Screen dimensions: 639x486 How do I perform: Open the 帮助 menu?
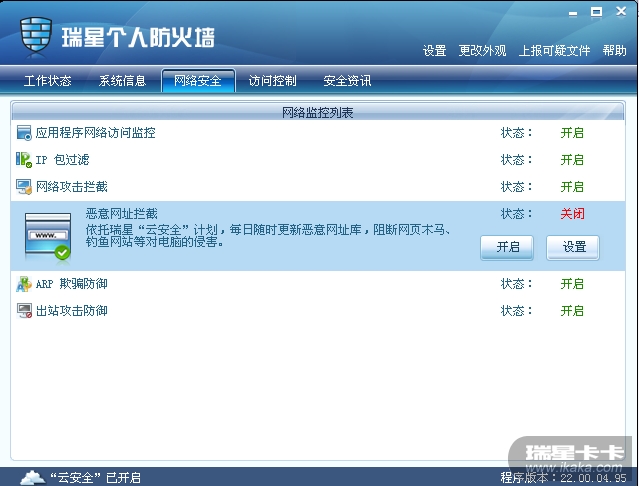point(615,51)
